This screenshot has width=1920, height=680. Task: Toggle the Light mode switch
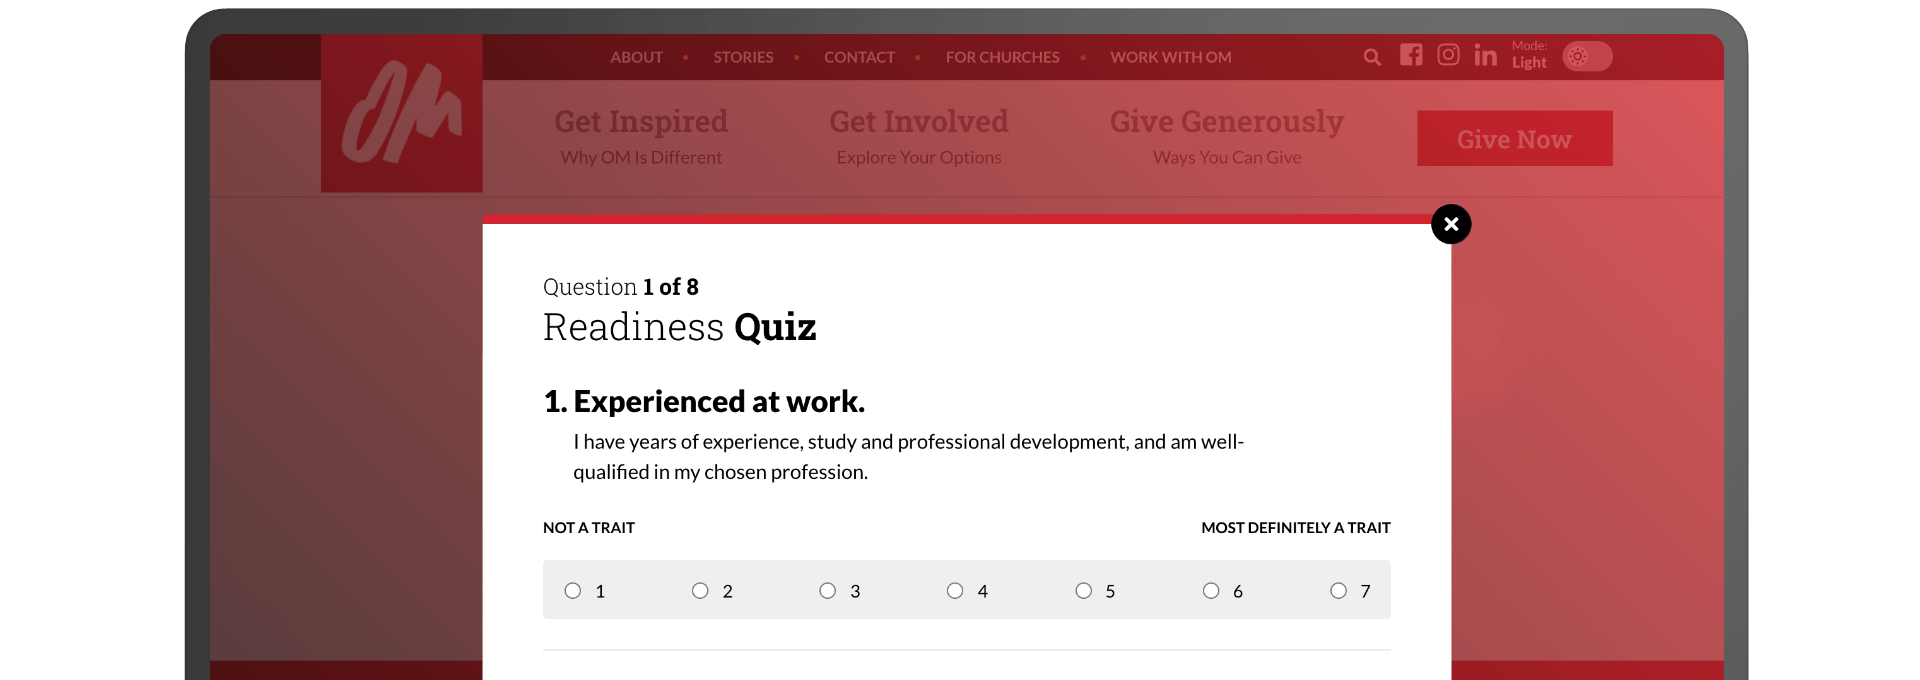(1587, 57)
